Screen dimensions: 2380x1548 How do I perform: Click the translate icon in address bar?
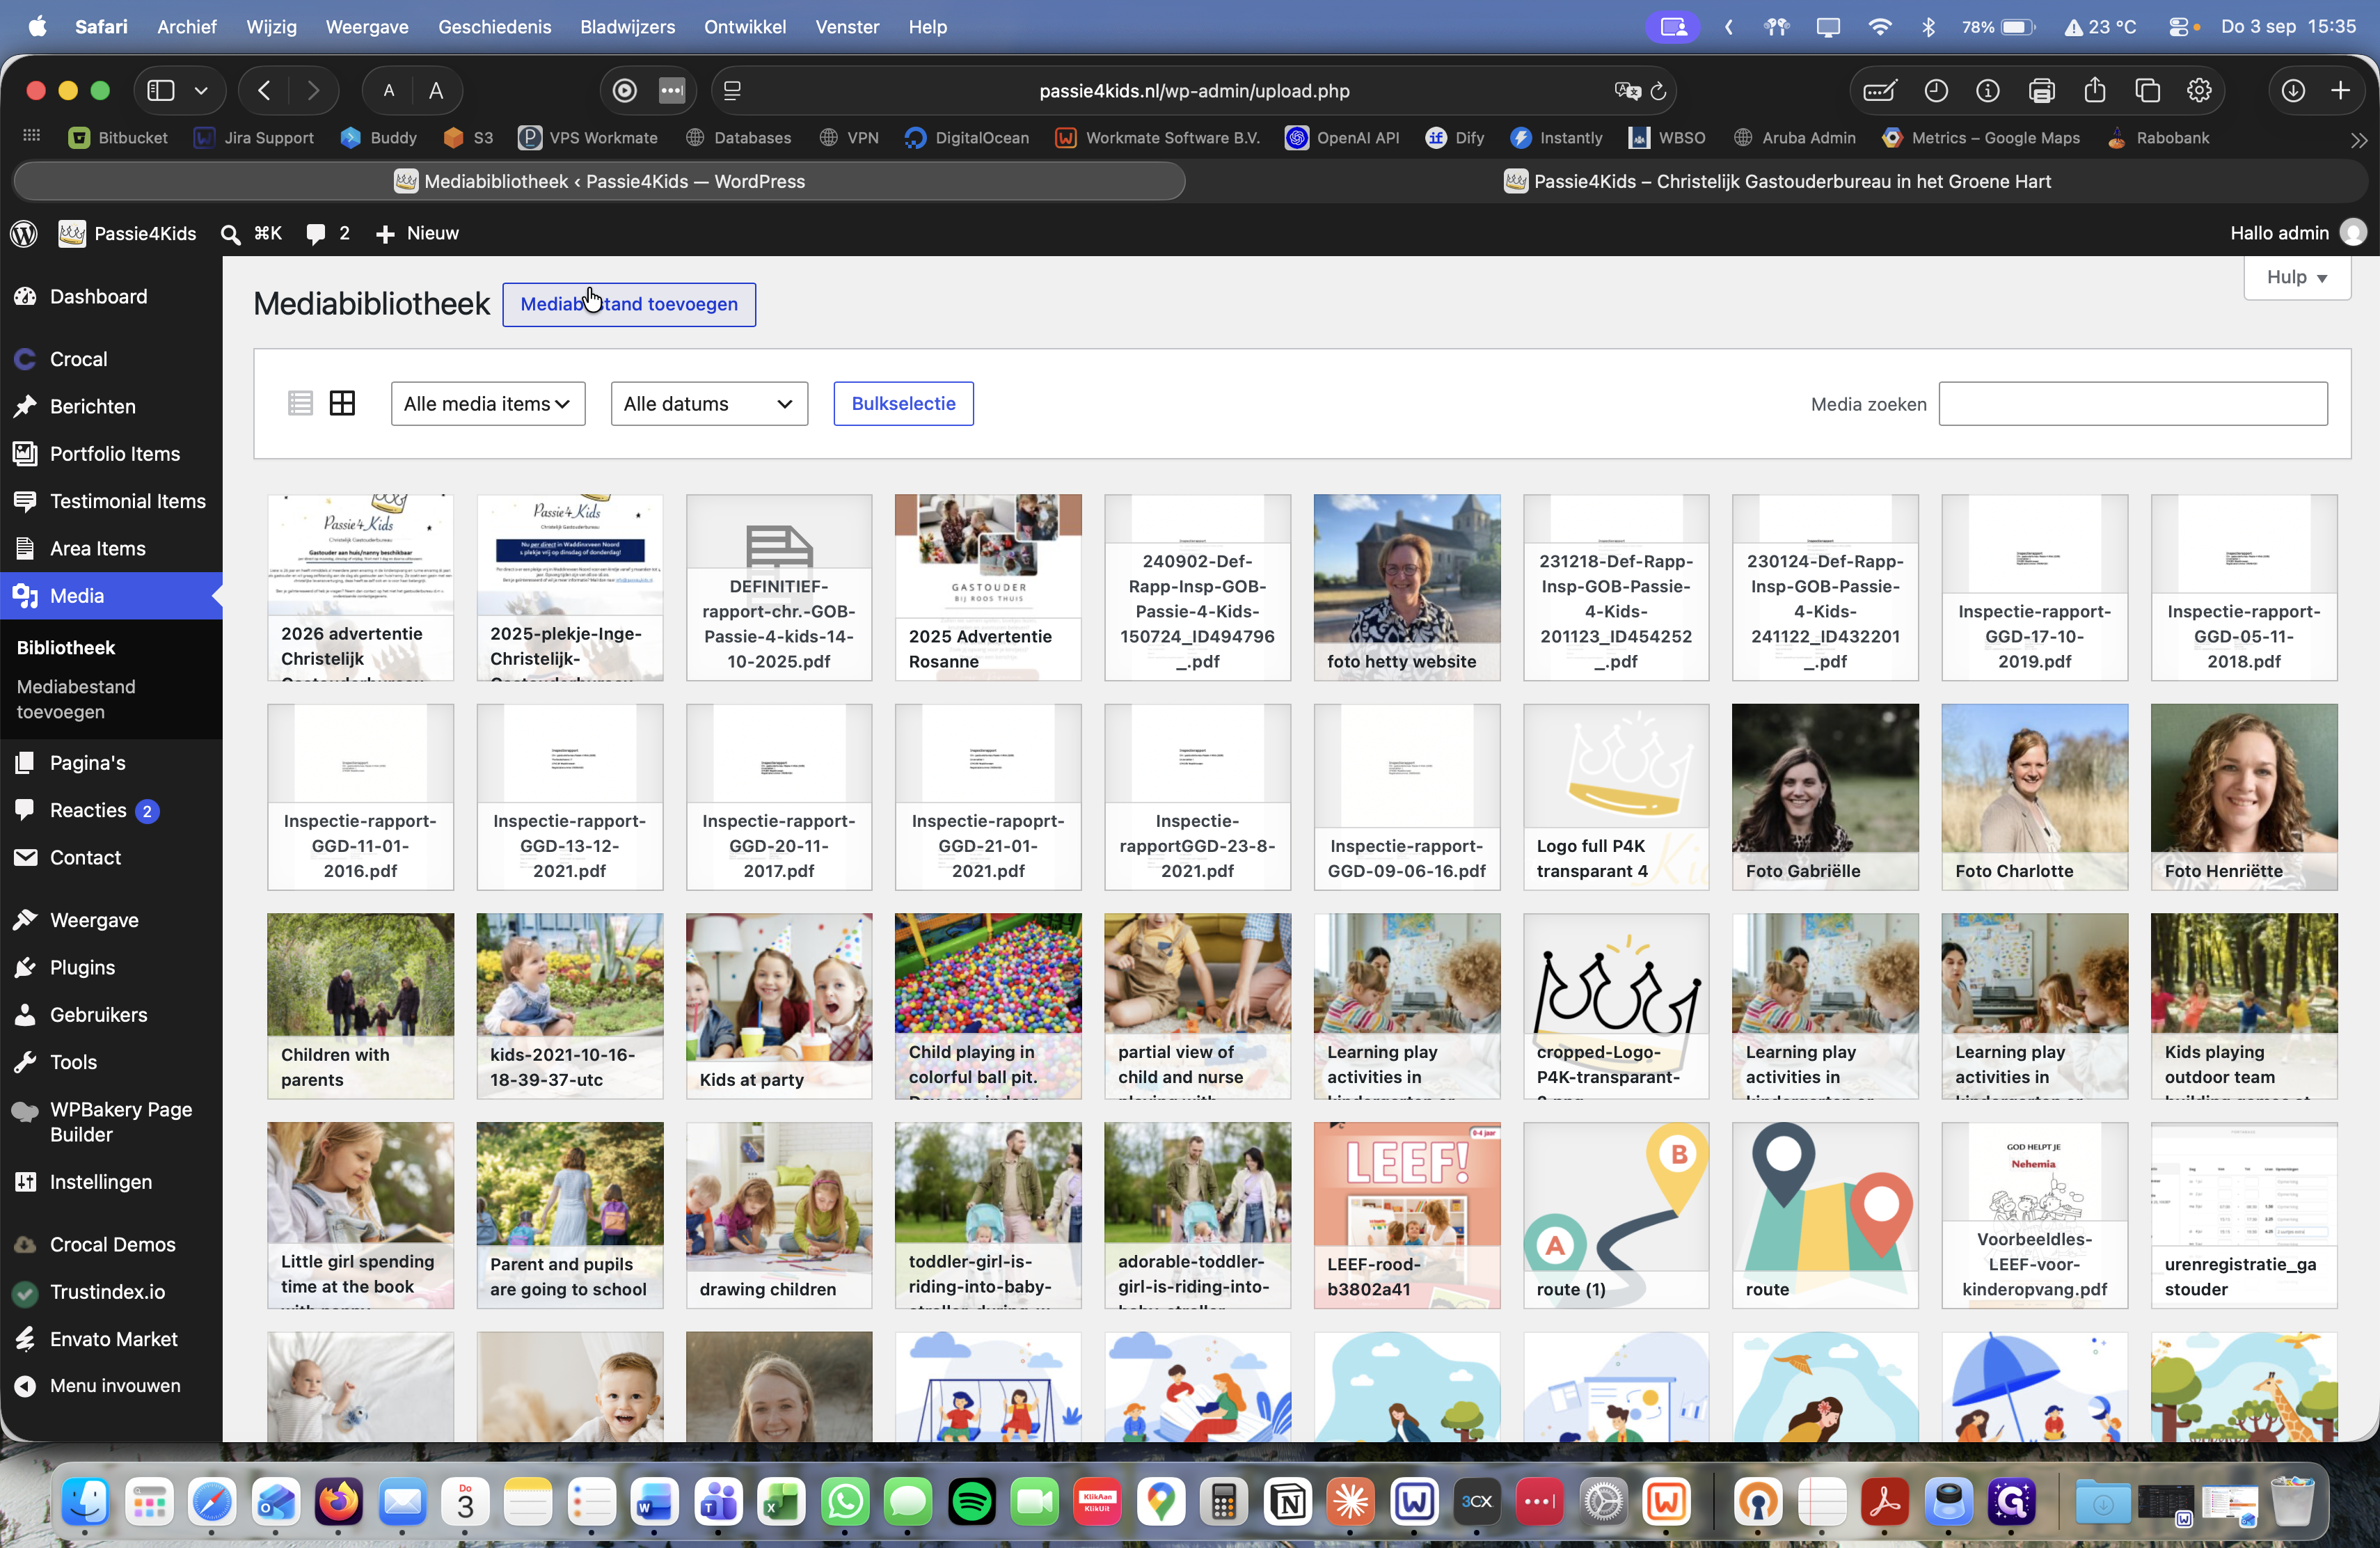tap(1627, 91)
